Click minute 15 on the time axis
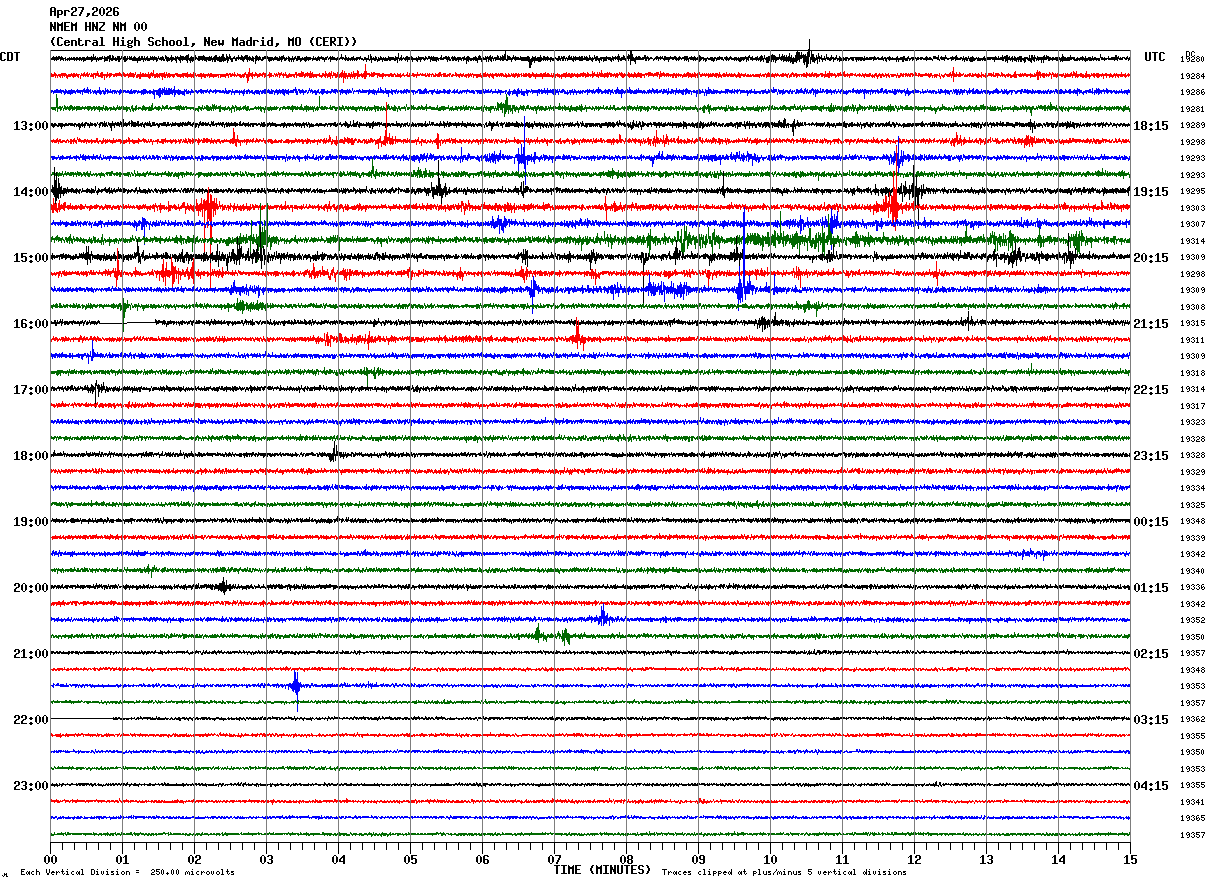 (1130, 860)
